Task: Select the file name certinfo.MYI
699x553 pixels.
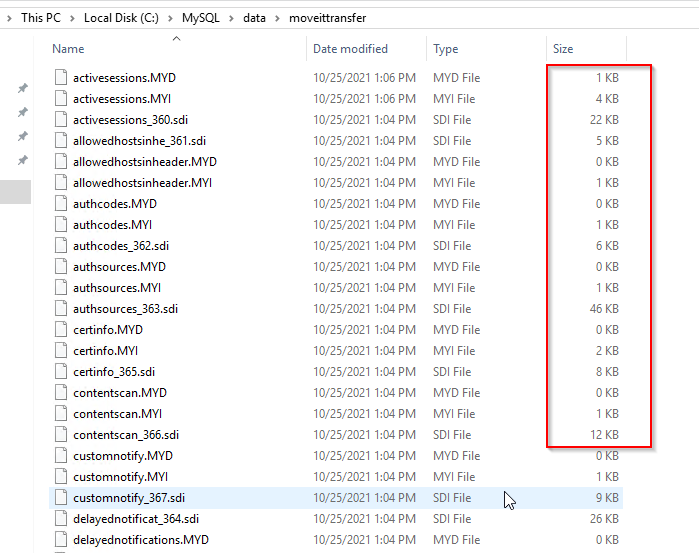Action: 105,351
